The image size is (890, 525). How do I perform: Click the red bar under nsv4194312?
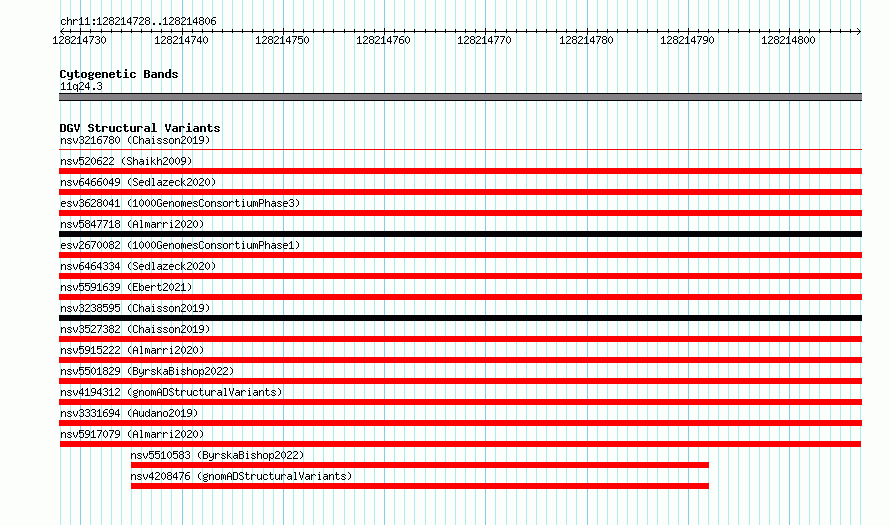[x=460, y=402]
